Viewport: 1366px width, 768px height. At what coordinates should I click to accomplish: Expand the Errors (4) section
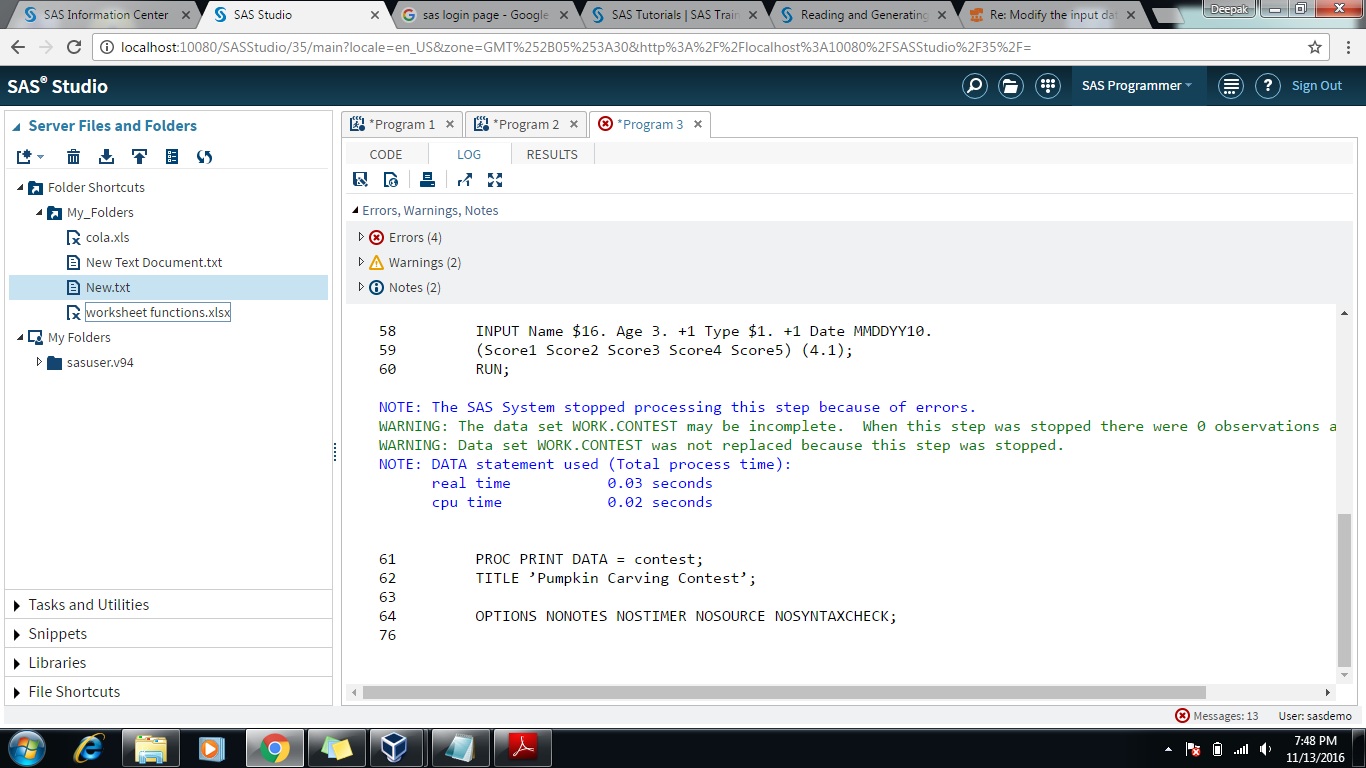361,237
